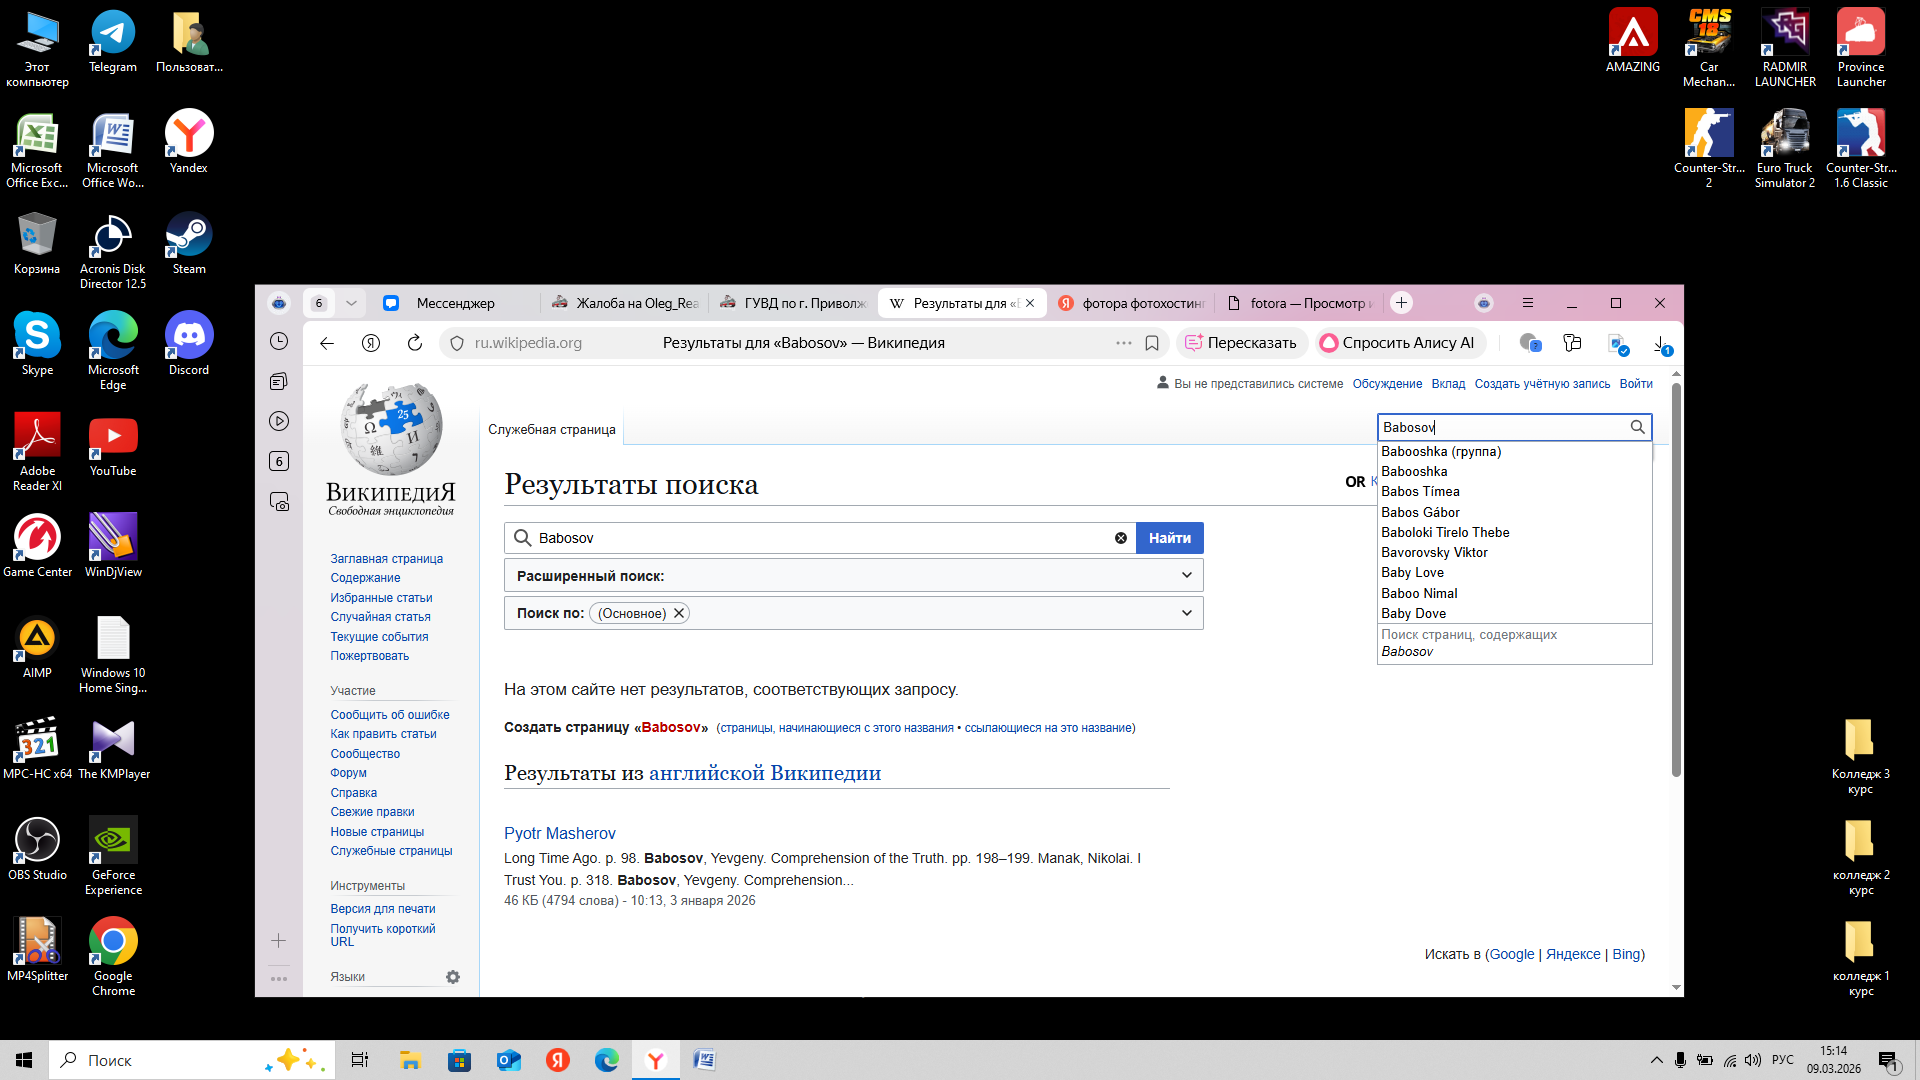Click the page vertical scrollbar

[1676, 580]
